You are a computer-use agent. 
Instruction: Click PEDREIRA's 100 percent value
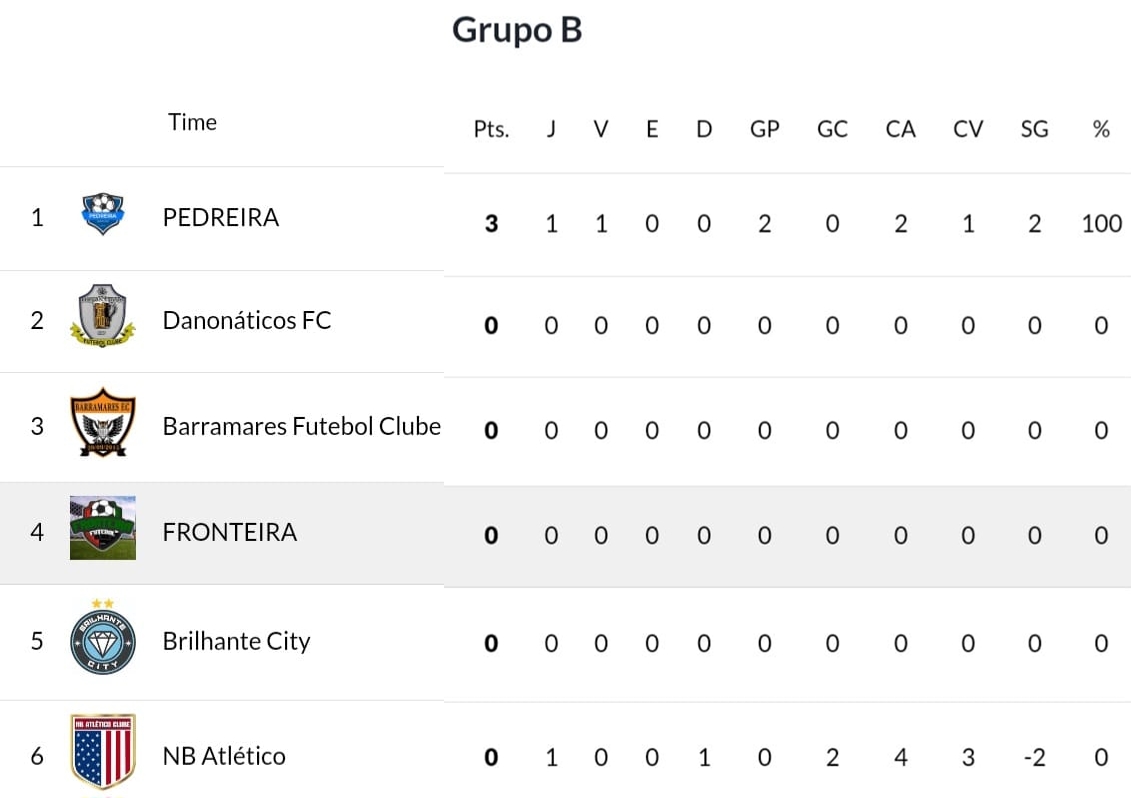pos(1101,224)
